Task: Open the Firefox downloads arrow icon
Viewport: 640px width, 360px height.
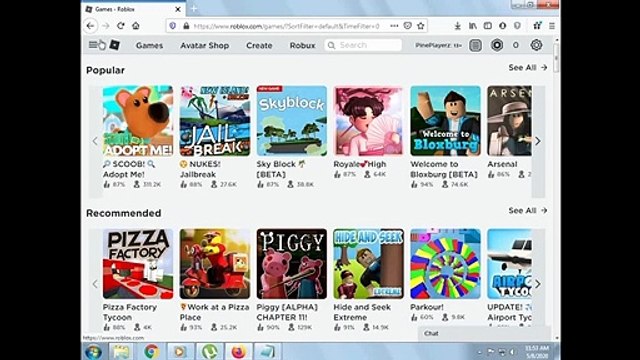Action: coord(458,26)
